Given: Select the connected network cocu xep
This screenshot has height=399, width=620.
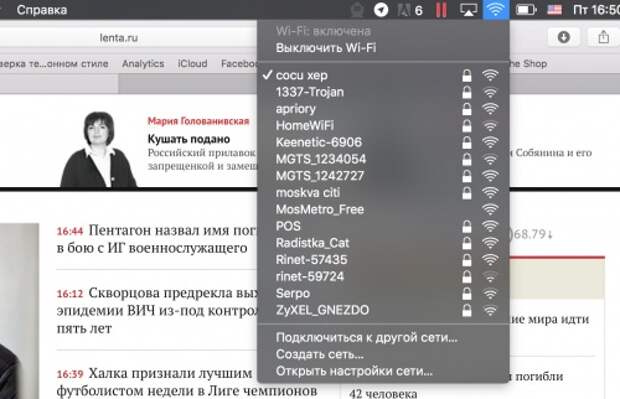Looking at the screenshot, I should click(383, 75).
